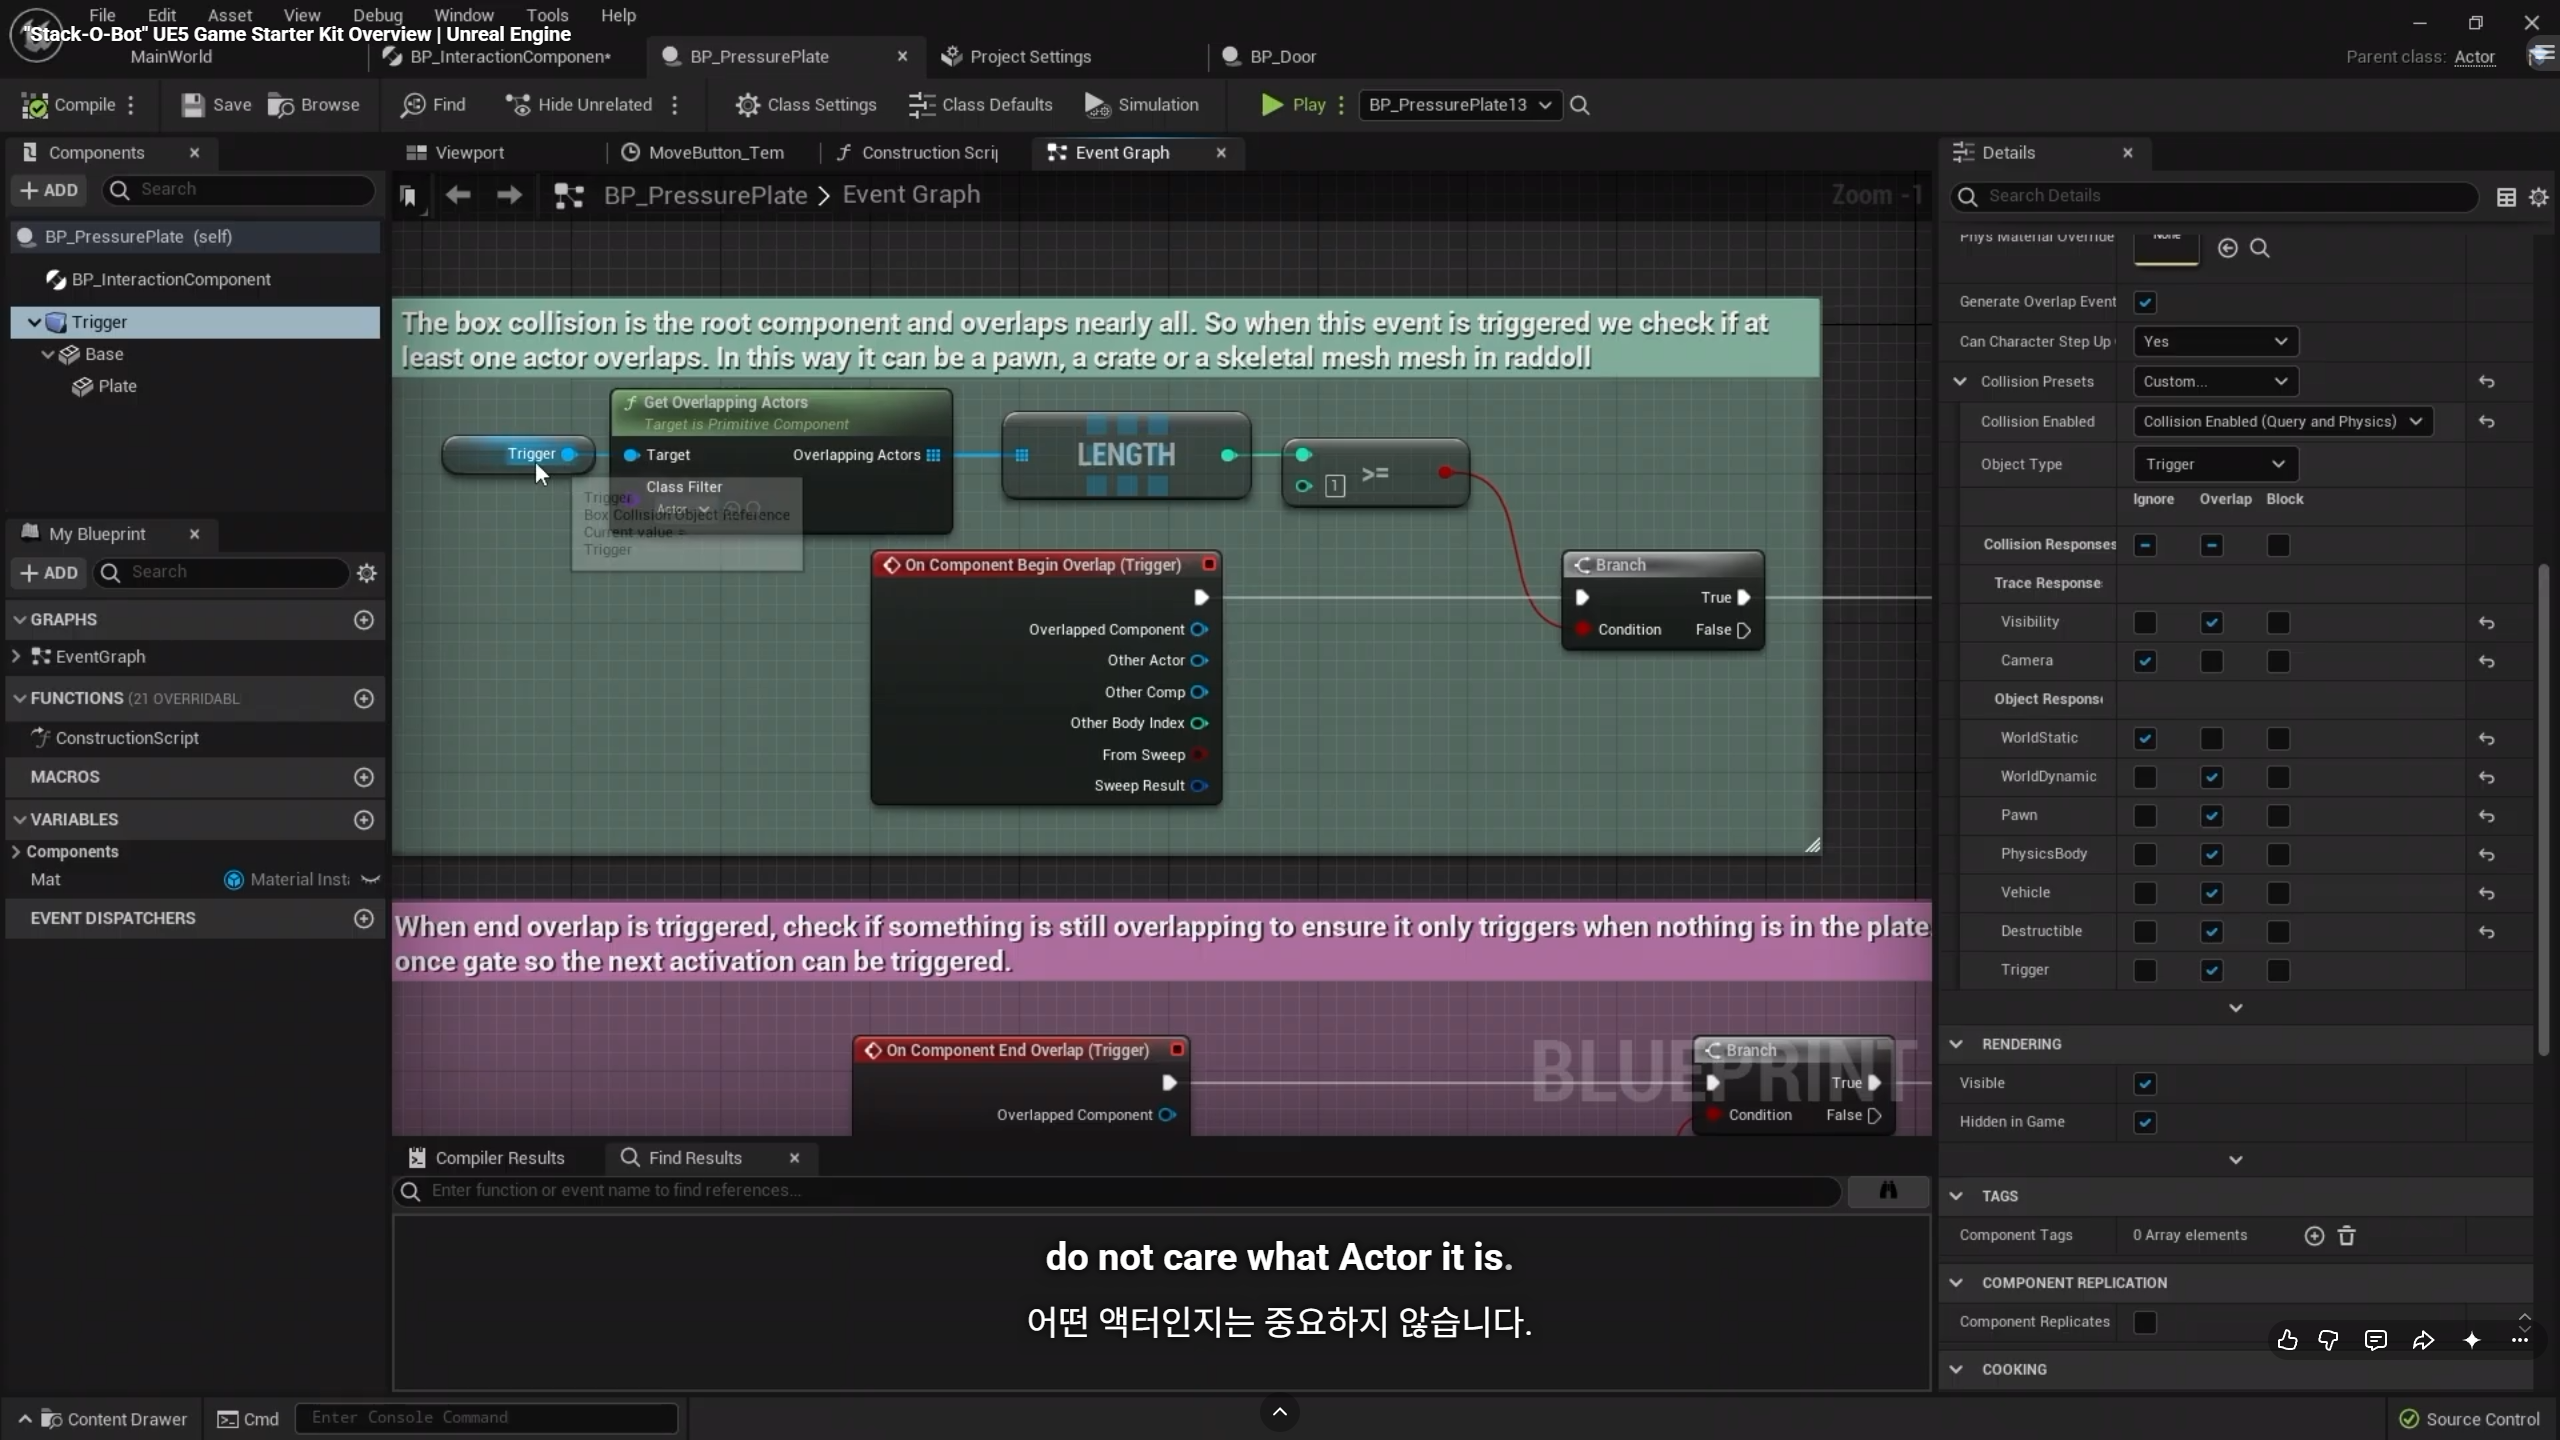The width and height of the screenshot is (2560, 1440).
Task: Add a new function with plus icon
Action: pyautogui.click(x=364, y=698)
